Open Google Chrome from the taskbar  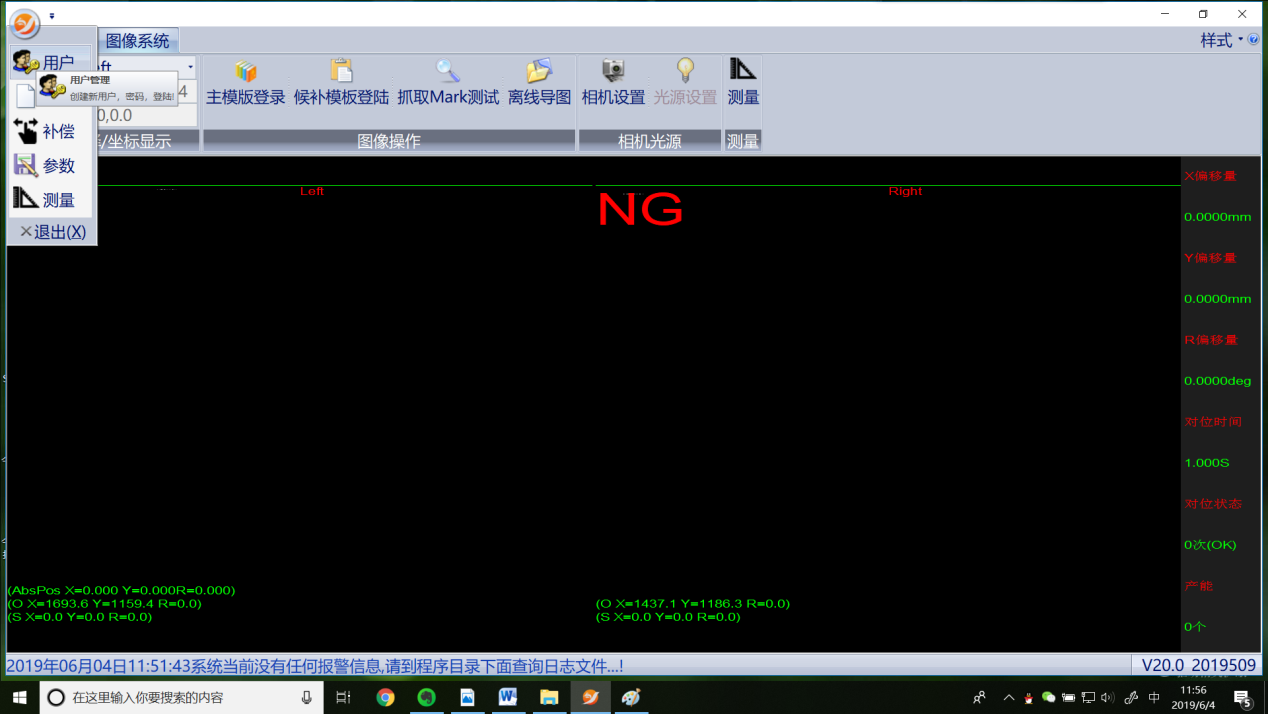385,697
